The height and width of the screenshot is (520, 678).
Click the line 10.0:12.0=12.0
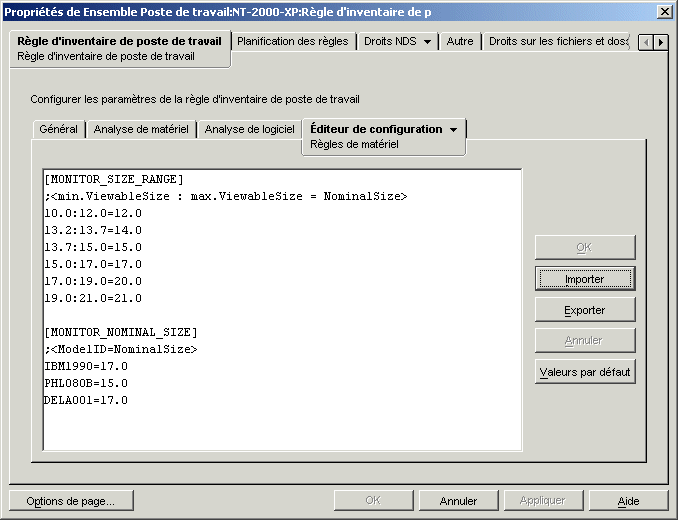click(93, 214)
